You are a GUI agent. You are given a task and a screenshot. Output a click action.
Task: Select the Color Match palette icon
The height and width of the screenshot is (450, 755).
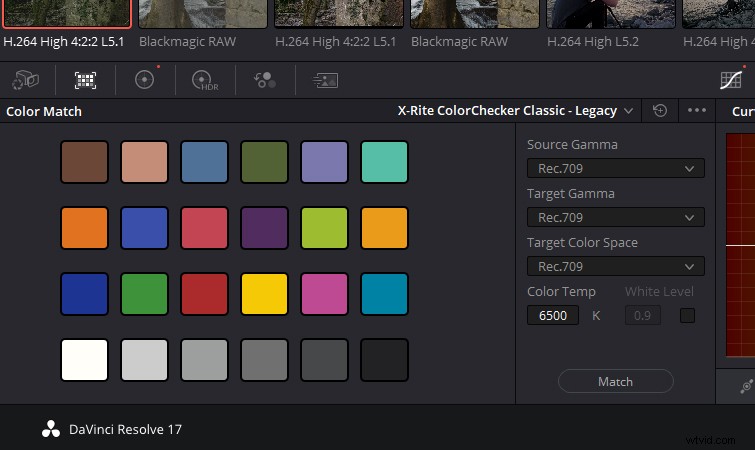[85, 80]
